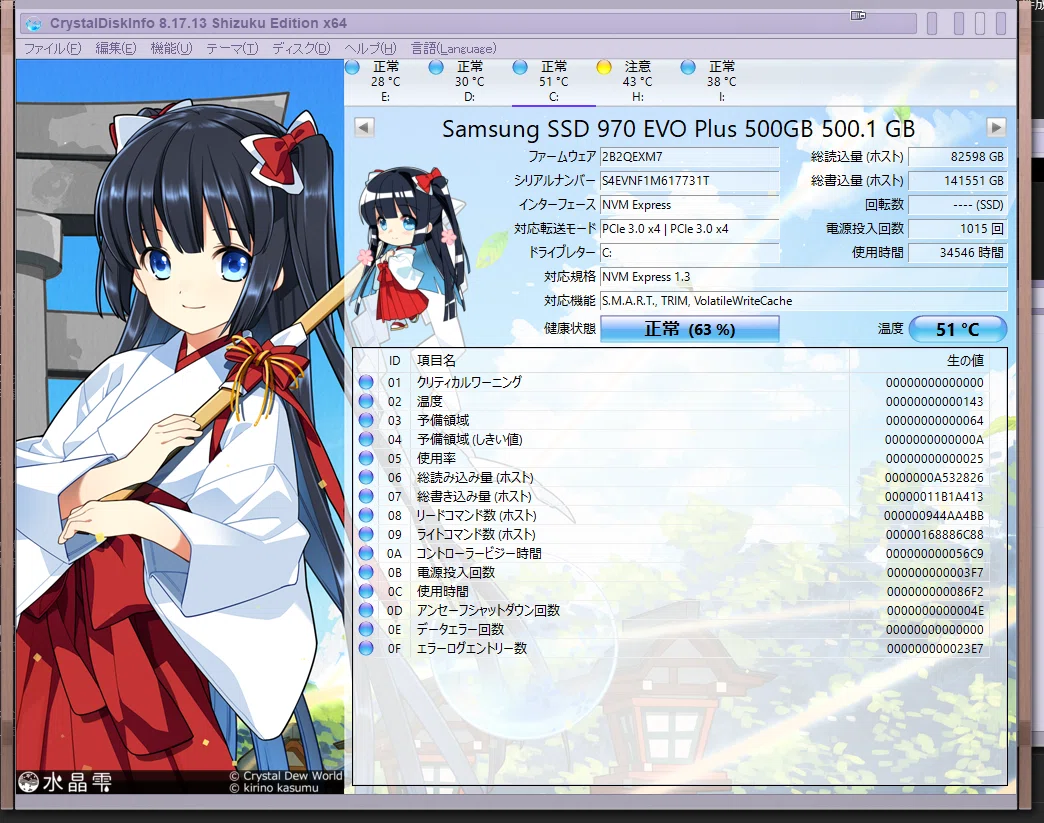Image resolution: width=1044 pixels, height=823 pixels.
Task: Click status orb of row 0D アンセーフシャットダウン回数
Action: (x=366, y=610)
